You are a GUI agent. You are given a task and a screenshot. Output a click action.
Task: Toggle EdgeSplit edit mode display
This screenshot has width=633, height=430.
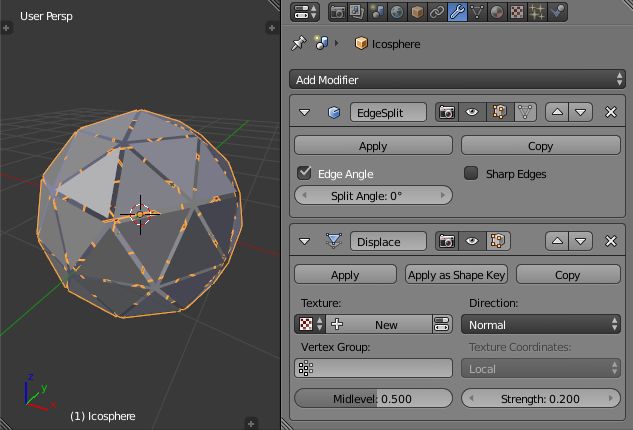[499, 112]
